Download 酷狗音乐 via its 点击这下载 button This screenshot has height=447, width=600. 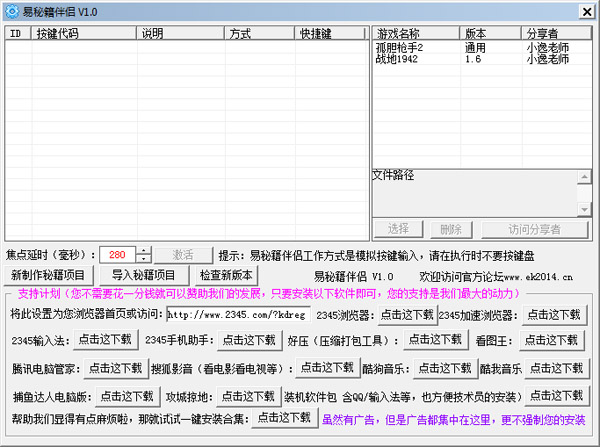447,368
